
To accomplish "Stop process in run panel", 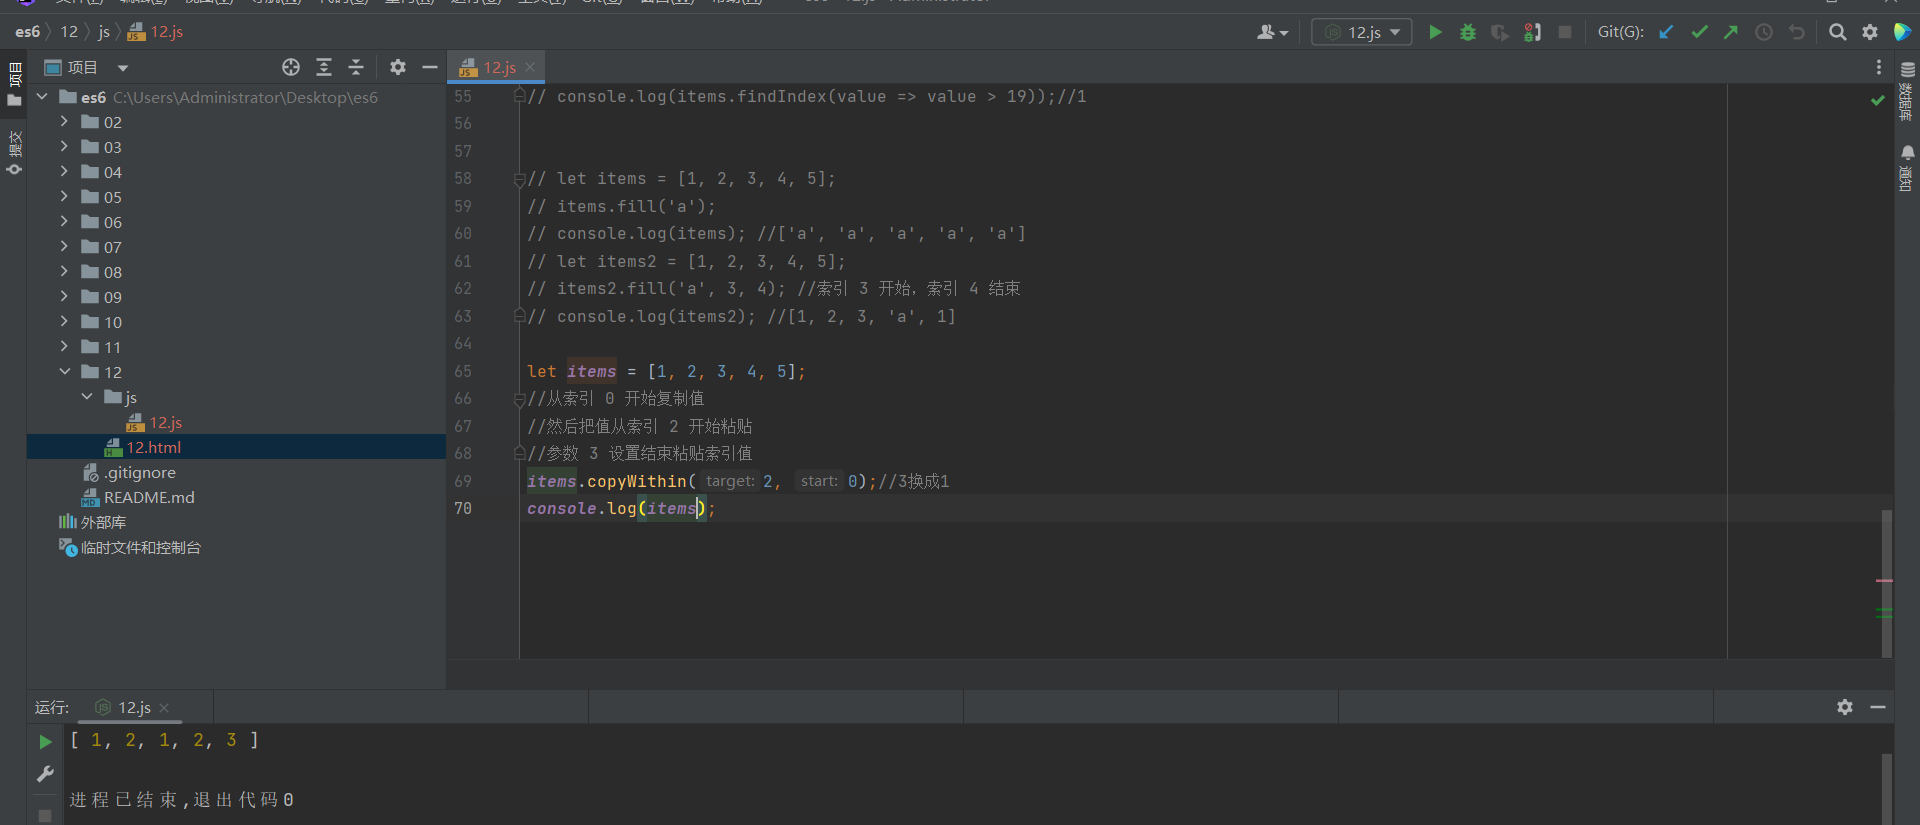I will (x=45, y=816).
